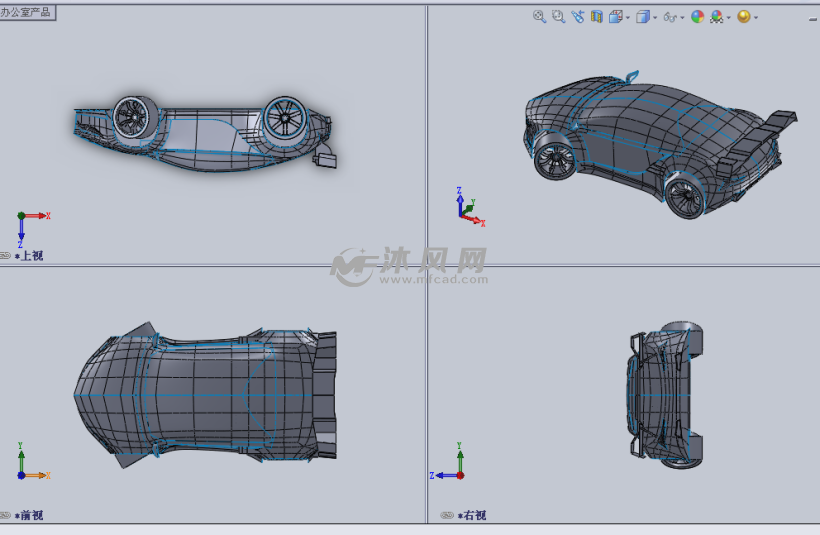
Task: Click the 办公室产品 tab label
Action: pos(27,12)
